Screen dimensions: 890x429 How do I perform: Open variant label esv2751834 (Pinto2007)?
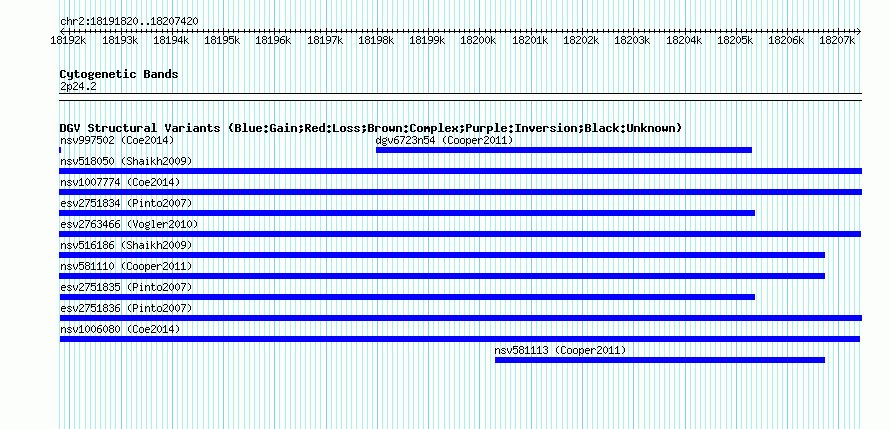(126, 203)
